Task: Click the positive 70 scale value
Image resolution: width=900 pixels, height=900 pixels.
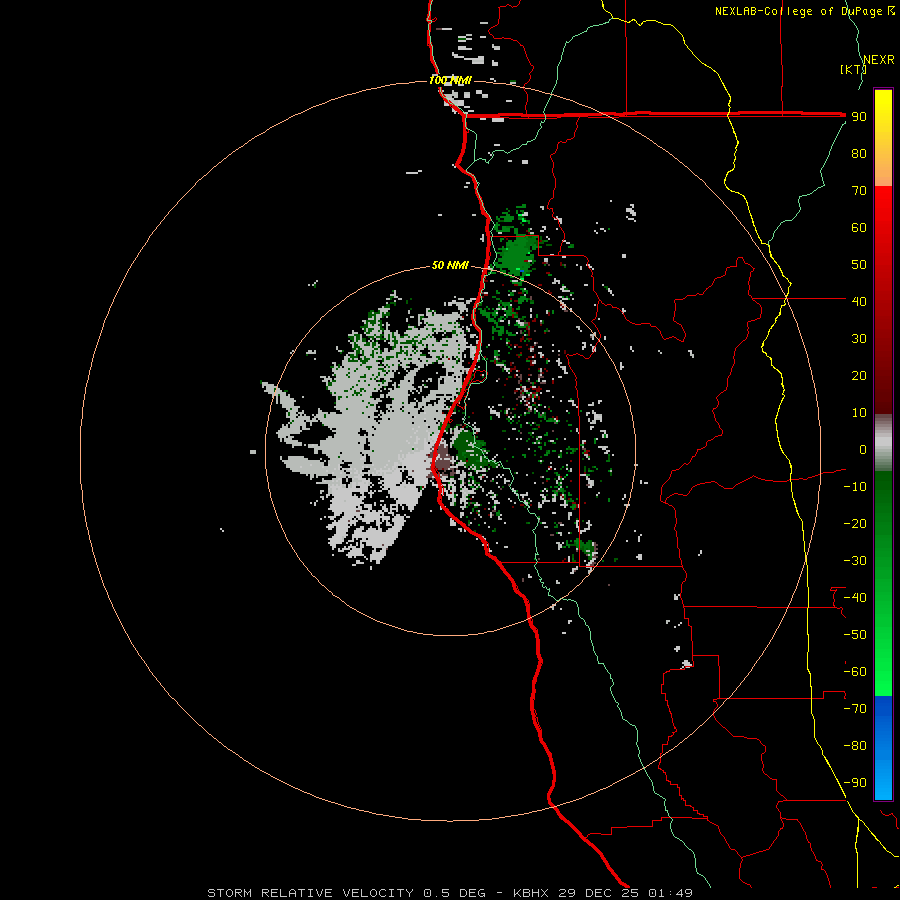Action: (x=859, y=191)
